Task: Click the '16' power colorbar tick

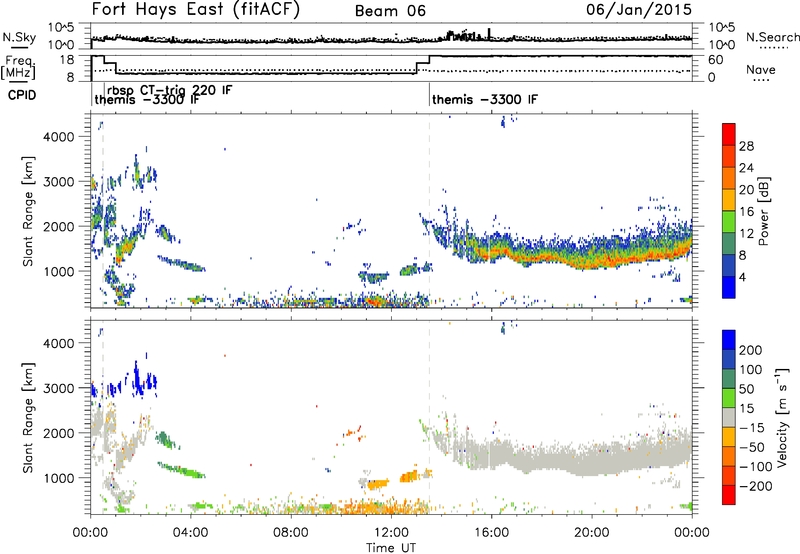Action: click(x=746, y=212)
